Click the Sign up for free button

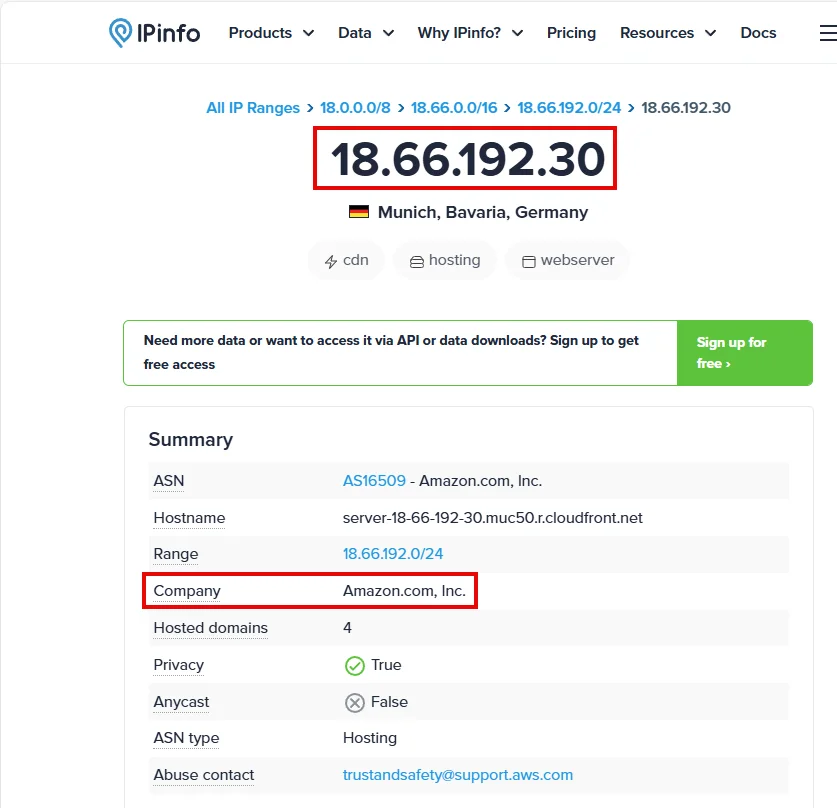click(745, 353)
